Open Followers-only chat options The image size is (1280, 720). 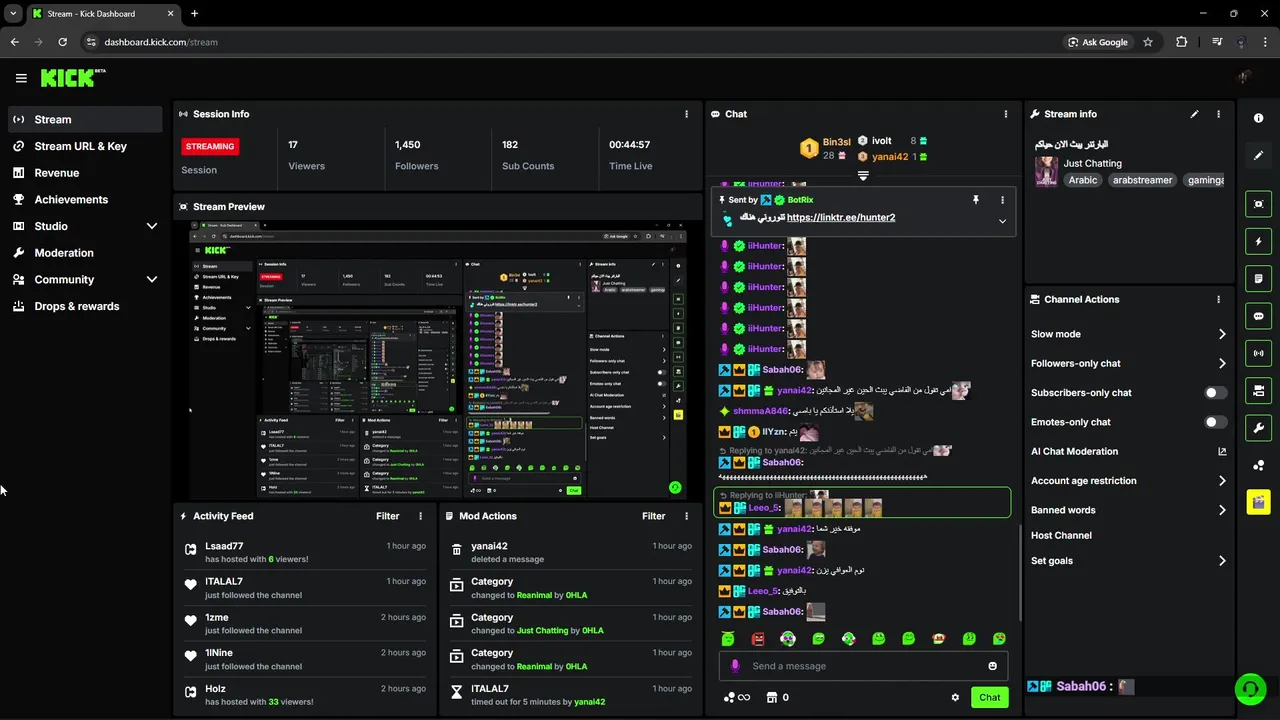coord(1128,363)
